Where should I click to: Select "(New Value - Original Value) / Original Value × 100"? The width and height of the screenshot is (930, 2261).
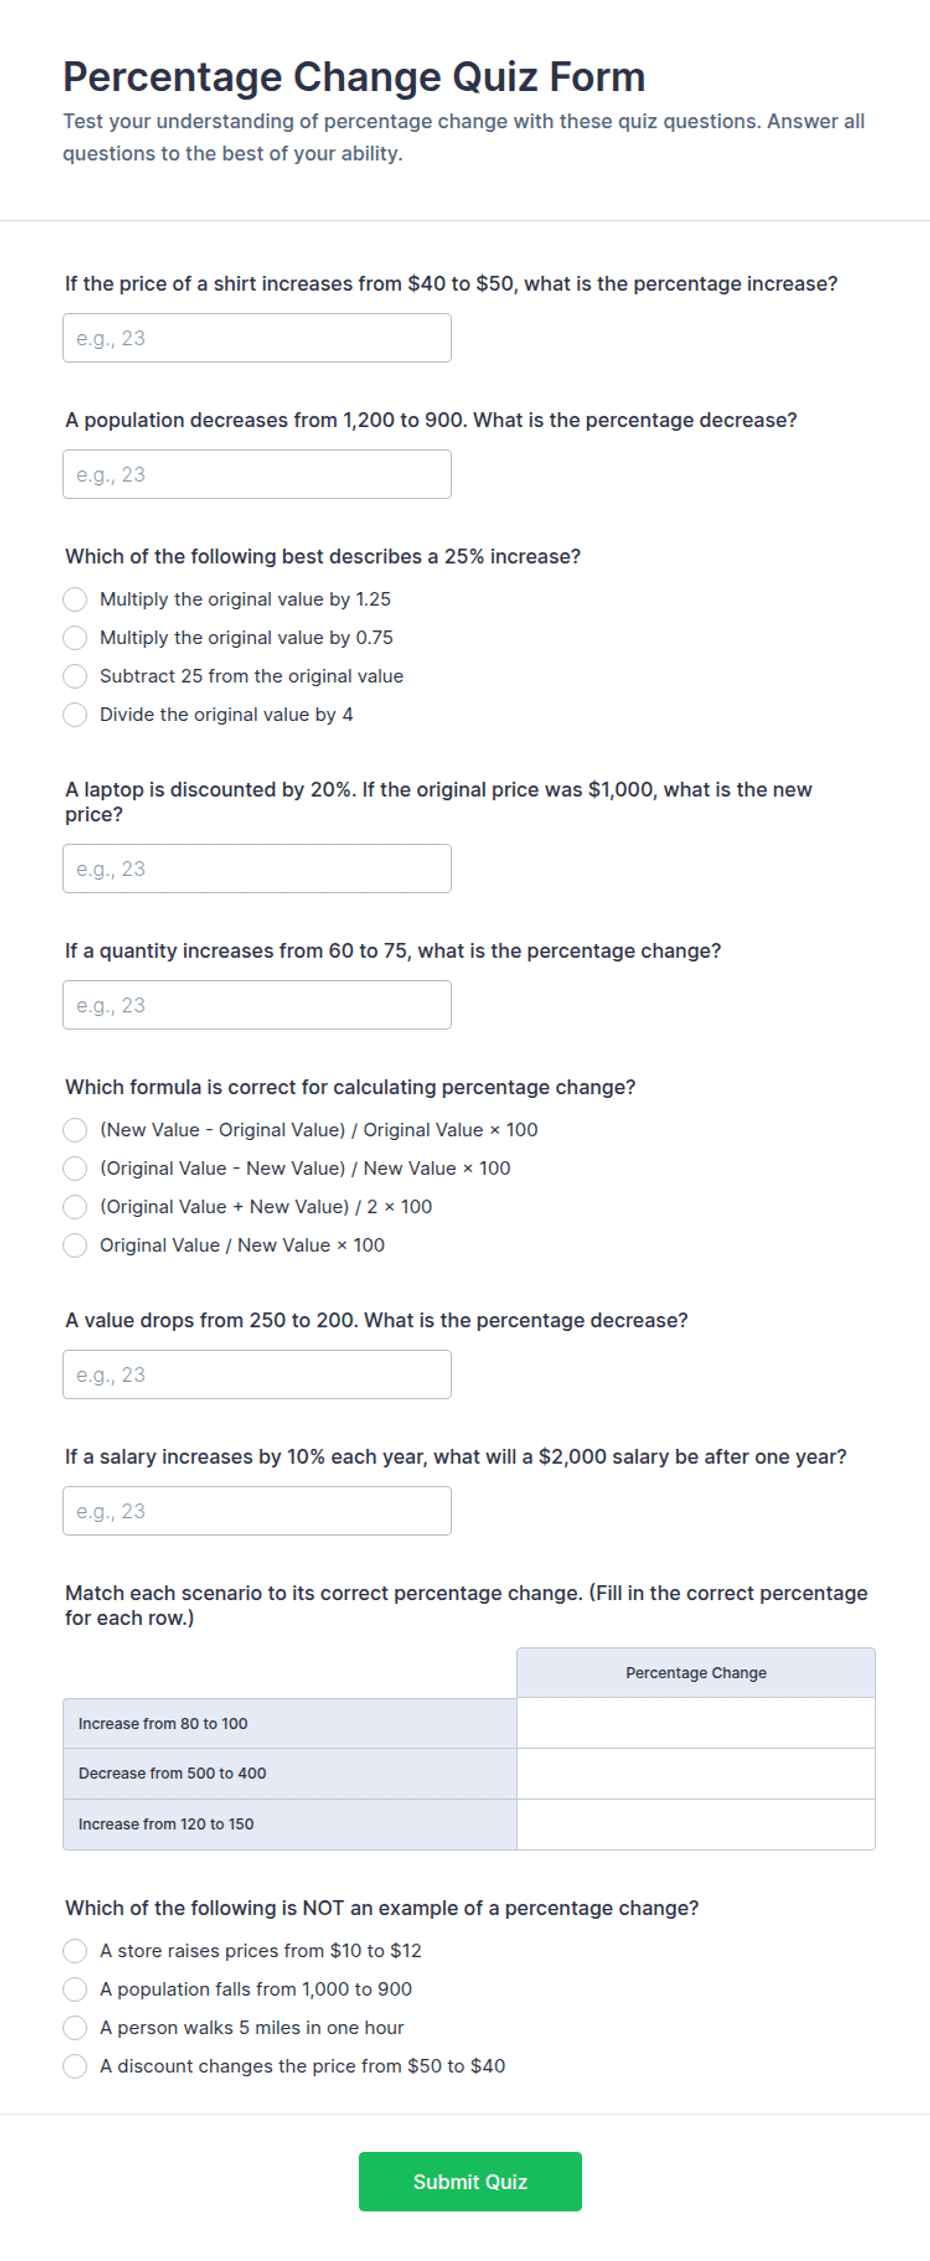(x=75, y=1130)
